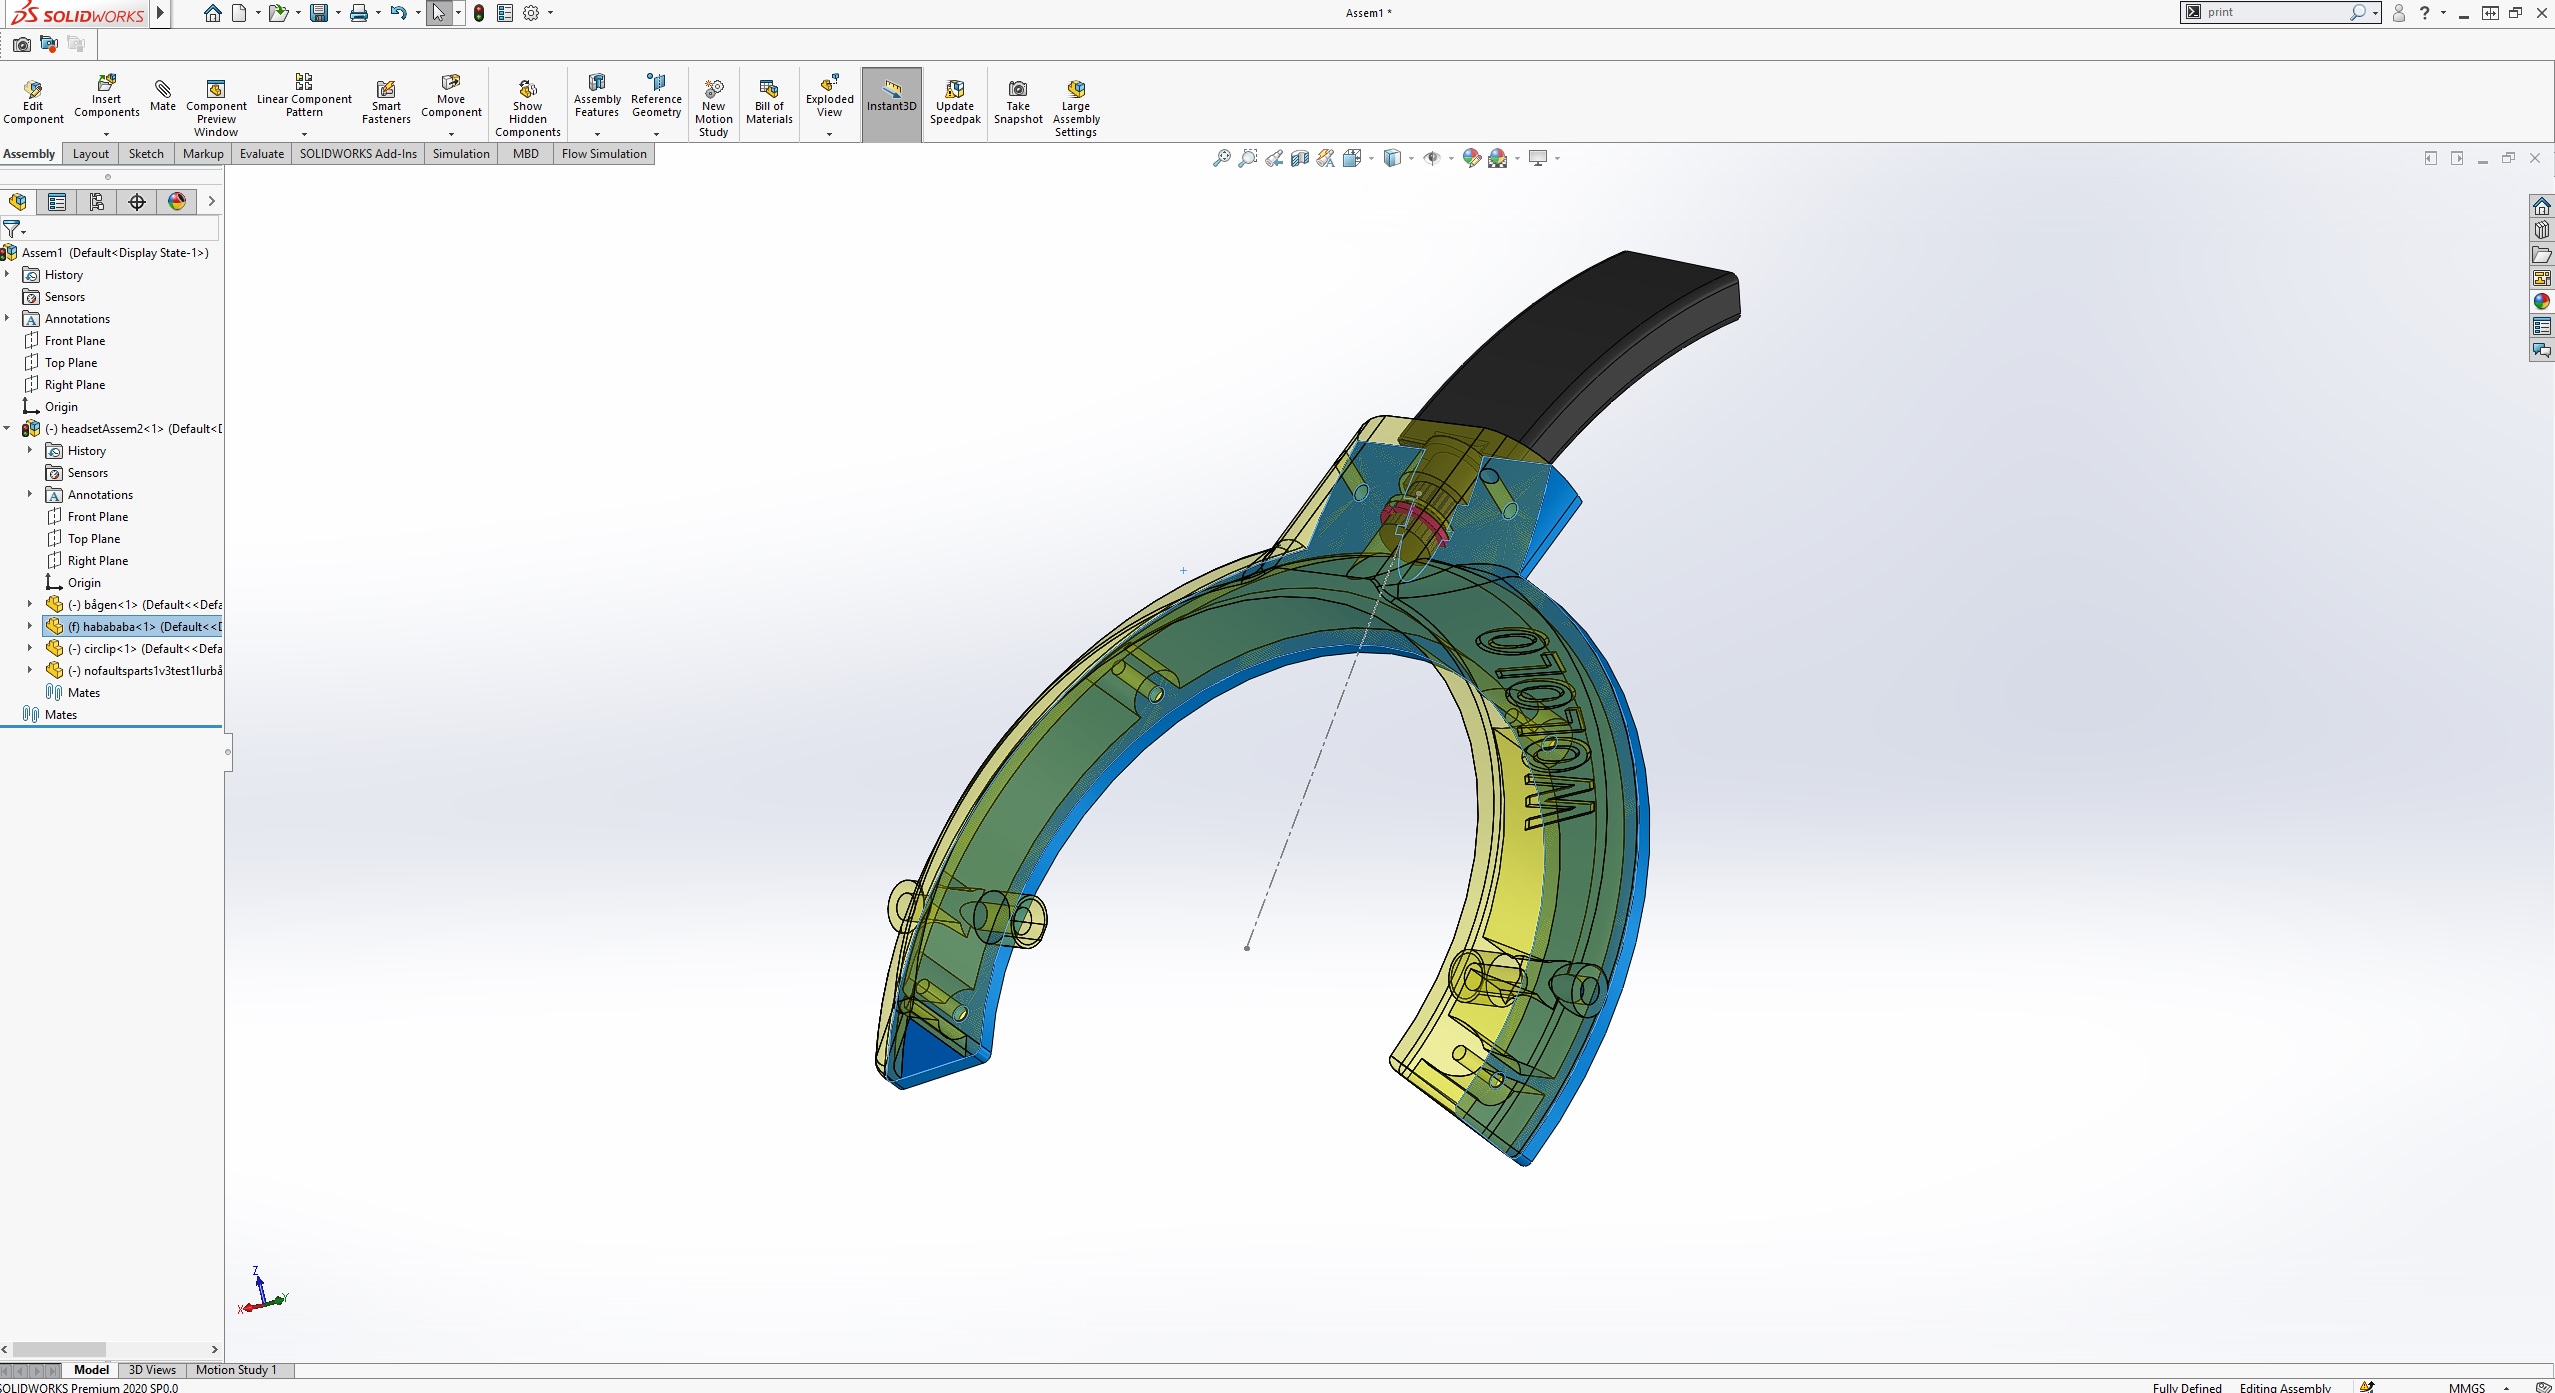Image resolution: width=2555 pixels, height=1393 pixels.
Task: Select Sensors under headsetAssem2
Action: [77, 473]
